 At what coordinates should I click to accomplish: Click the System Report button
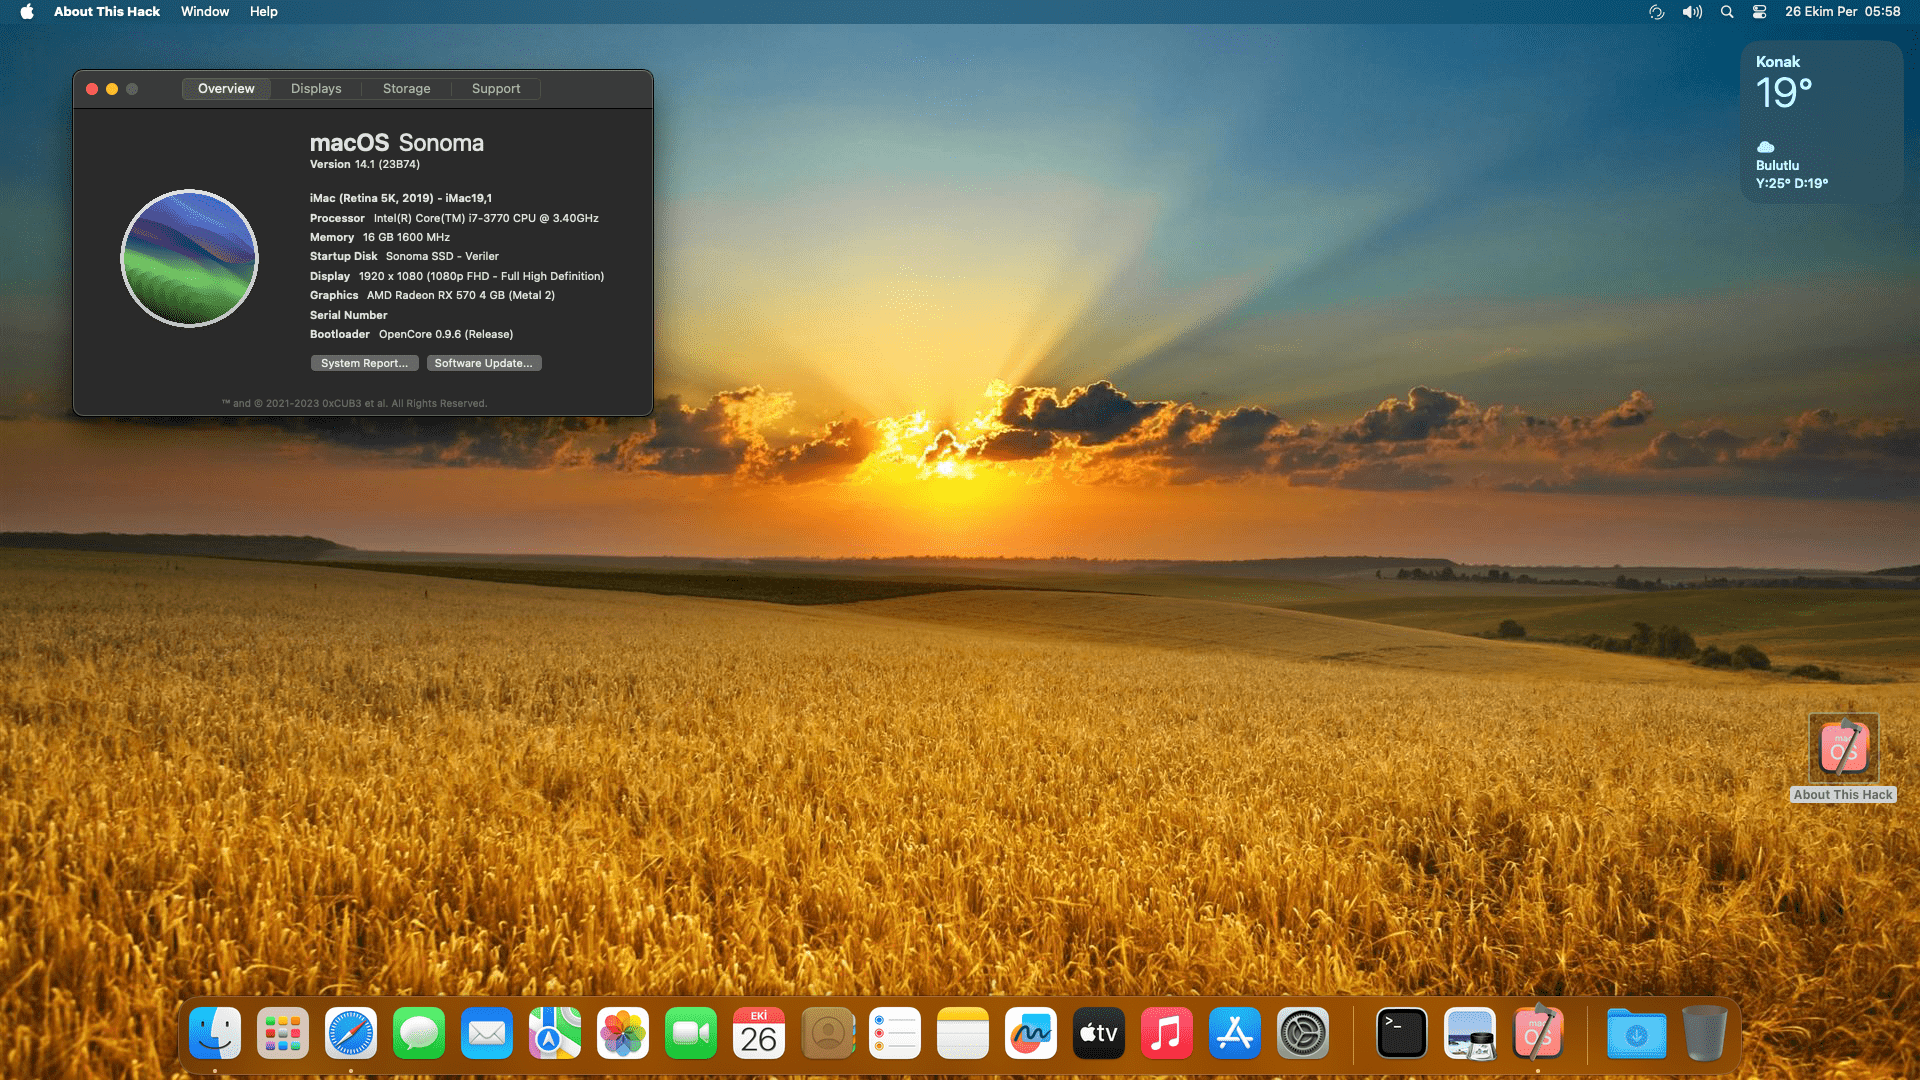click(x=364, y=363)
